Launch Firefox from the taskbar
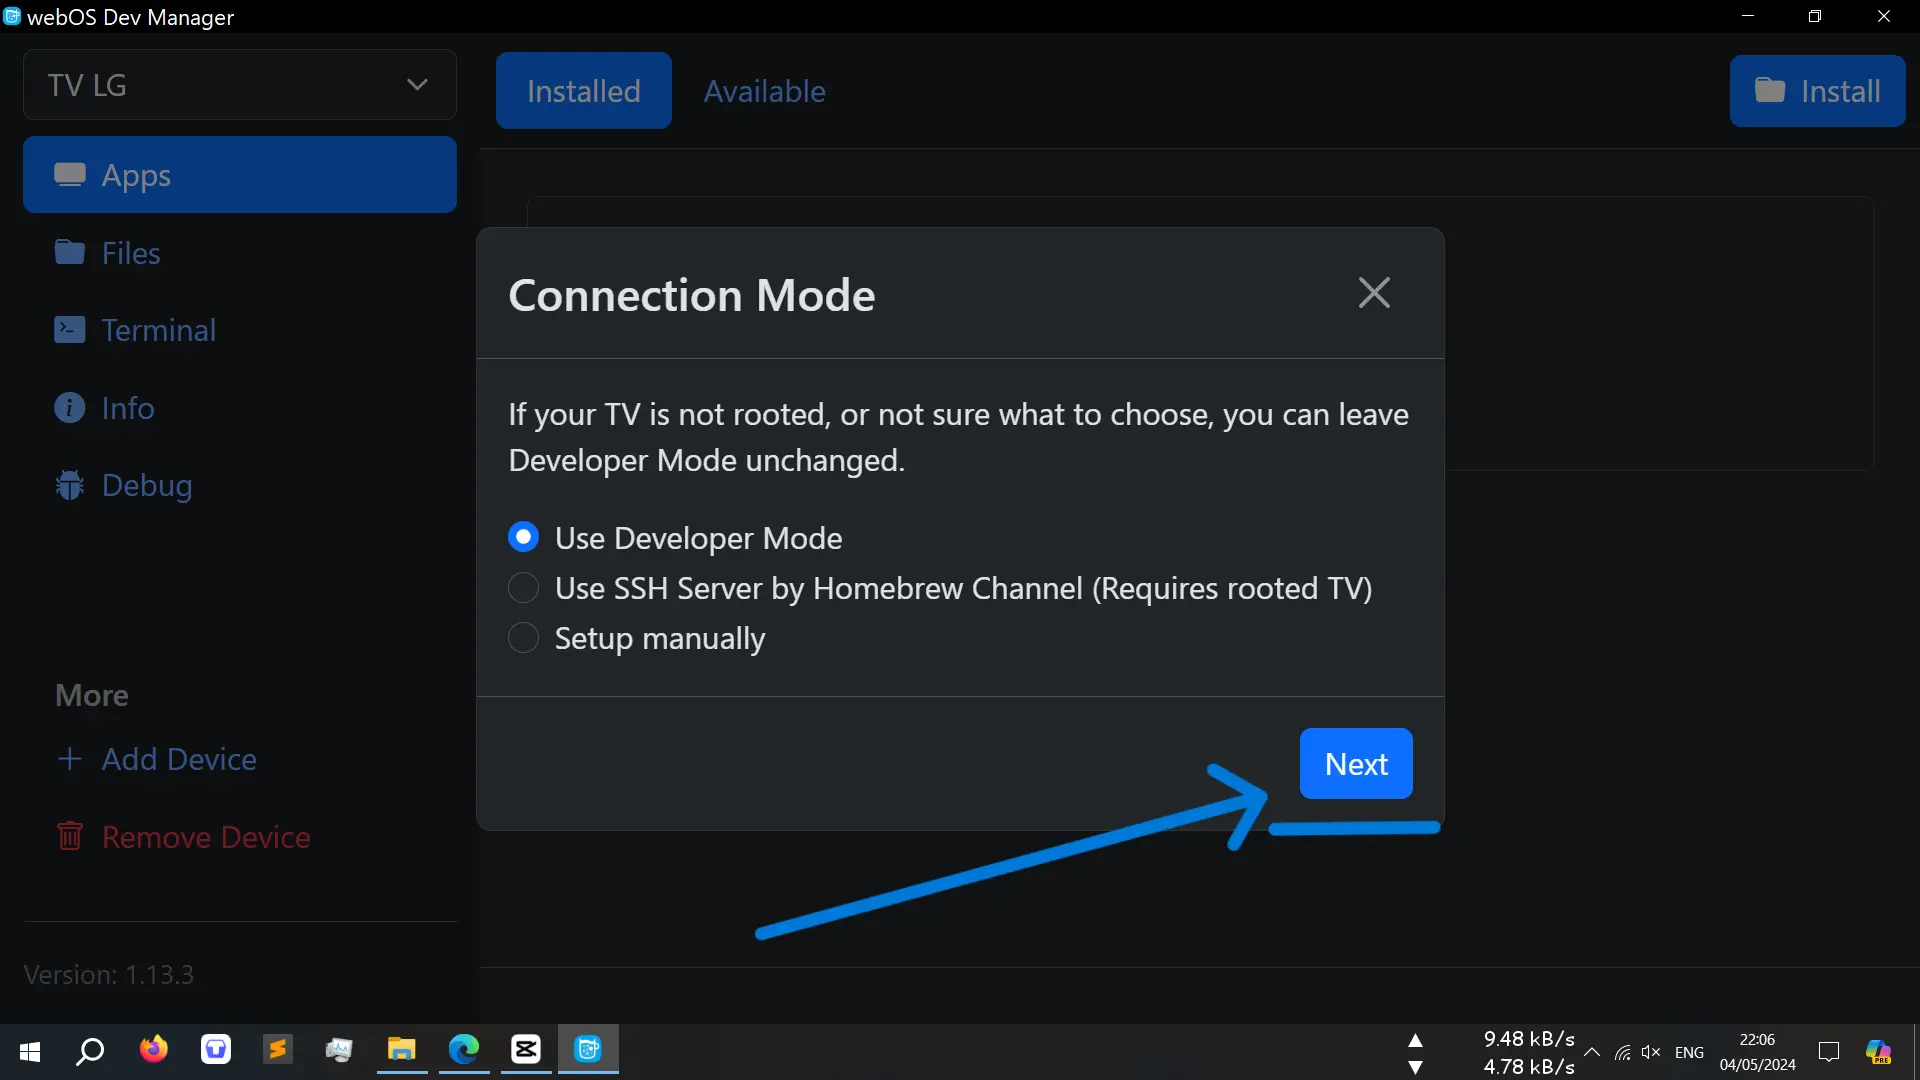The image size is (1920, 1080). click(x=153, y=1049)
